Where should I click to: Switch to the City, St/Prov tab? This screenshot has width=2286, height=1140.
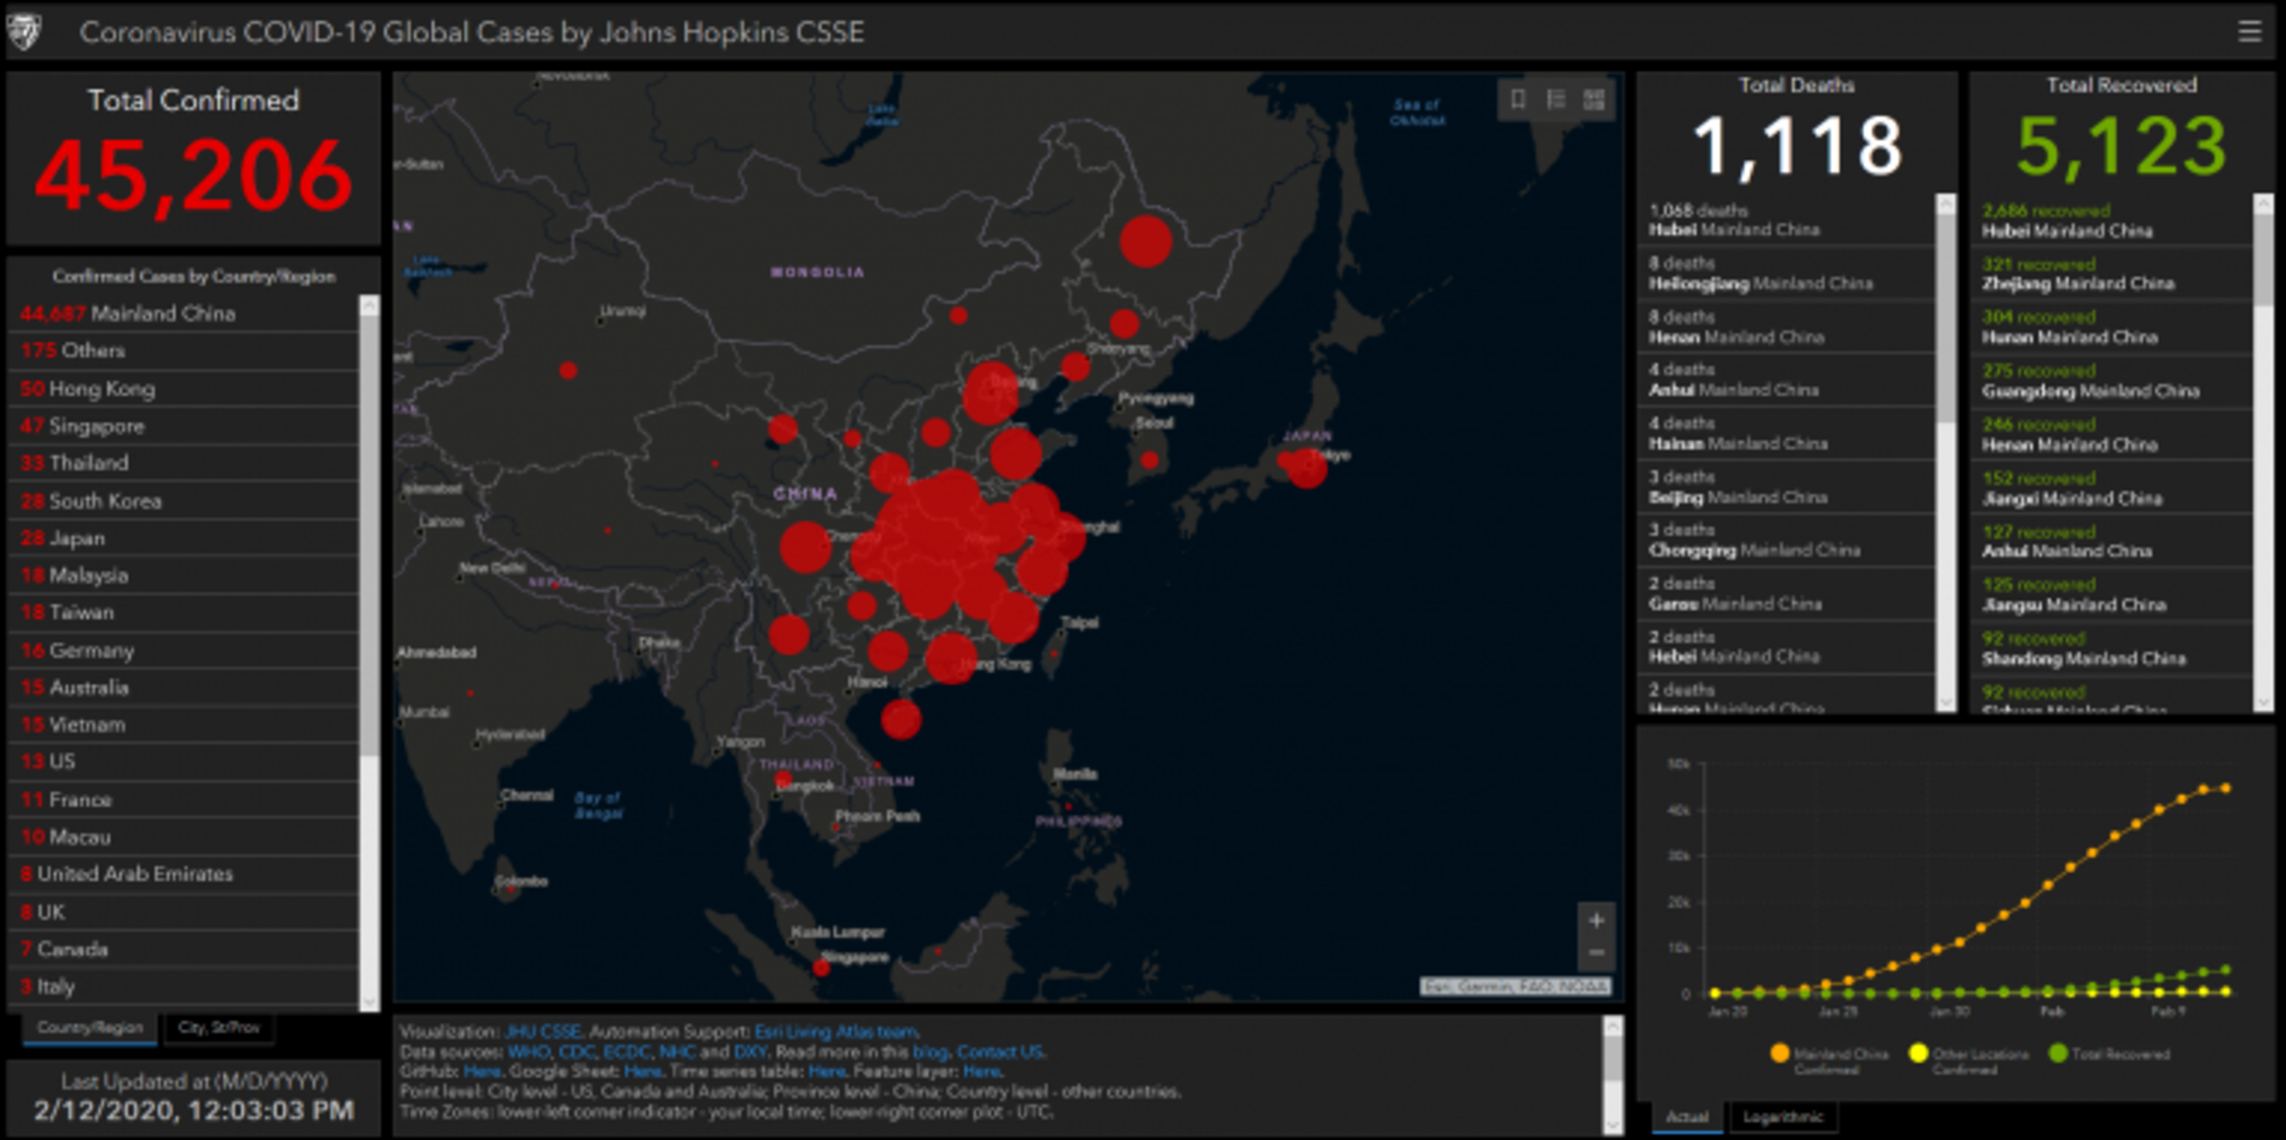point(218,1028)
